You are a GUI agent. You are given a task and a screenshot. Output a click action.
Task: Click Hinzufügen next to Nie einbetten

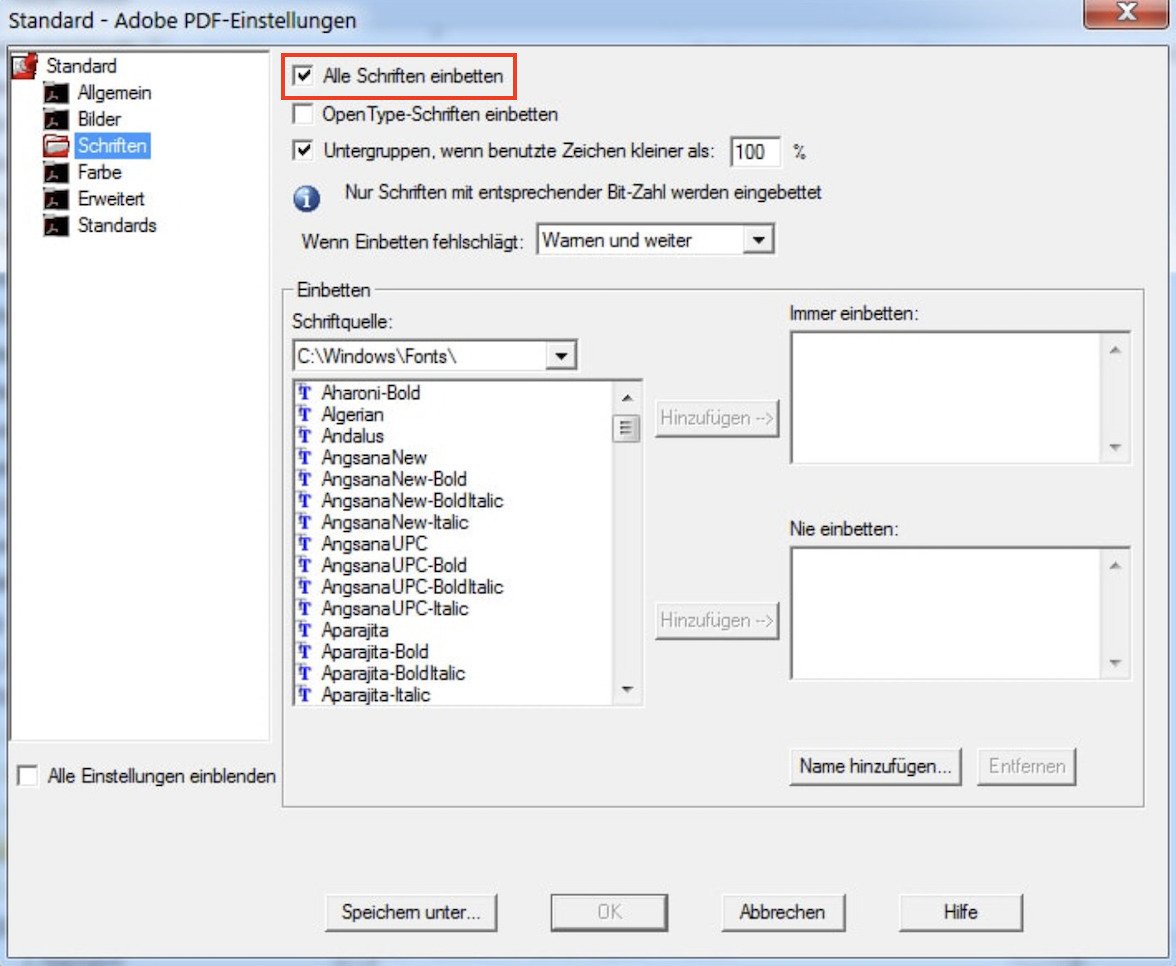click(x=717, y=621)
